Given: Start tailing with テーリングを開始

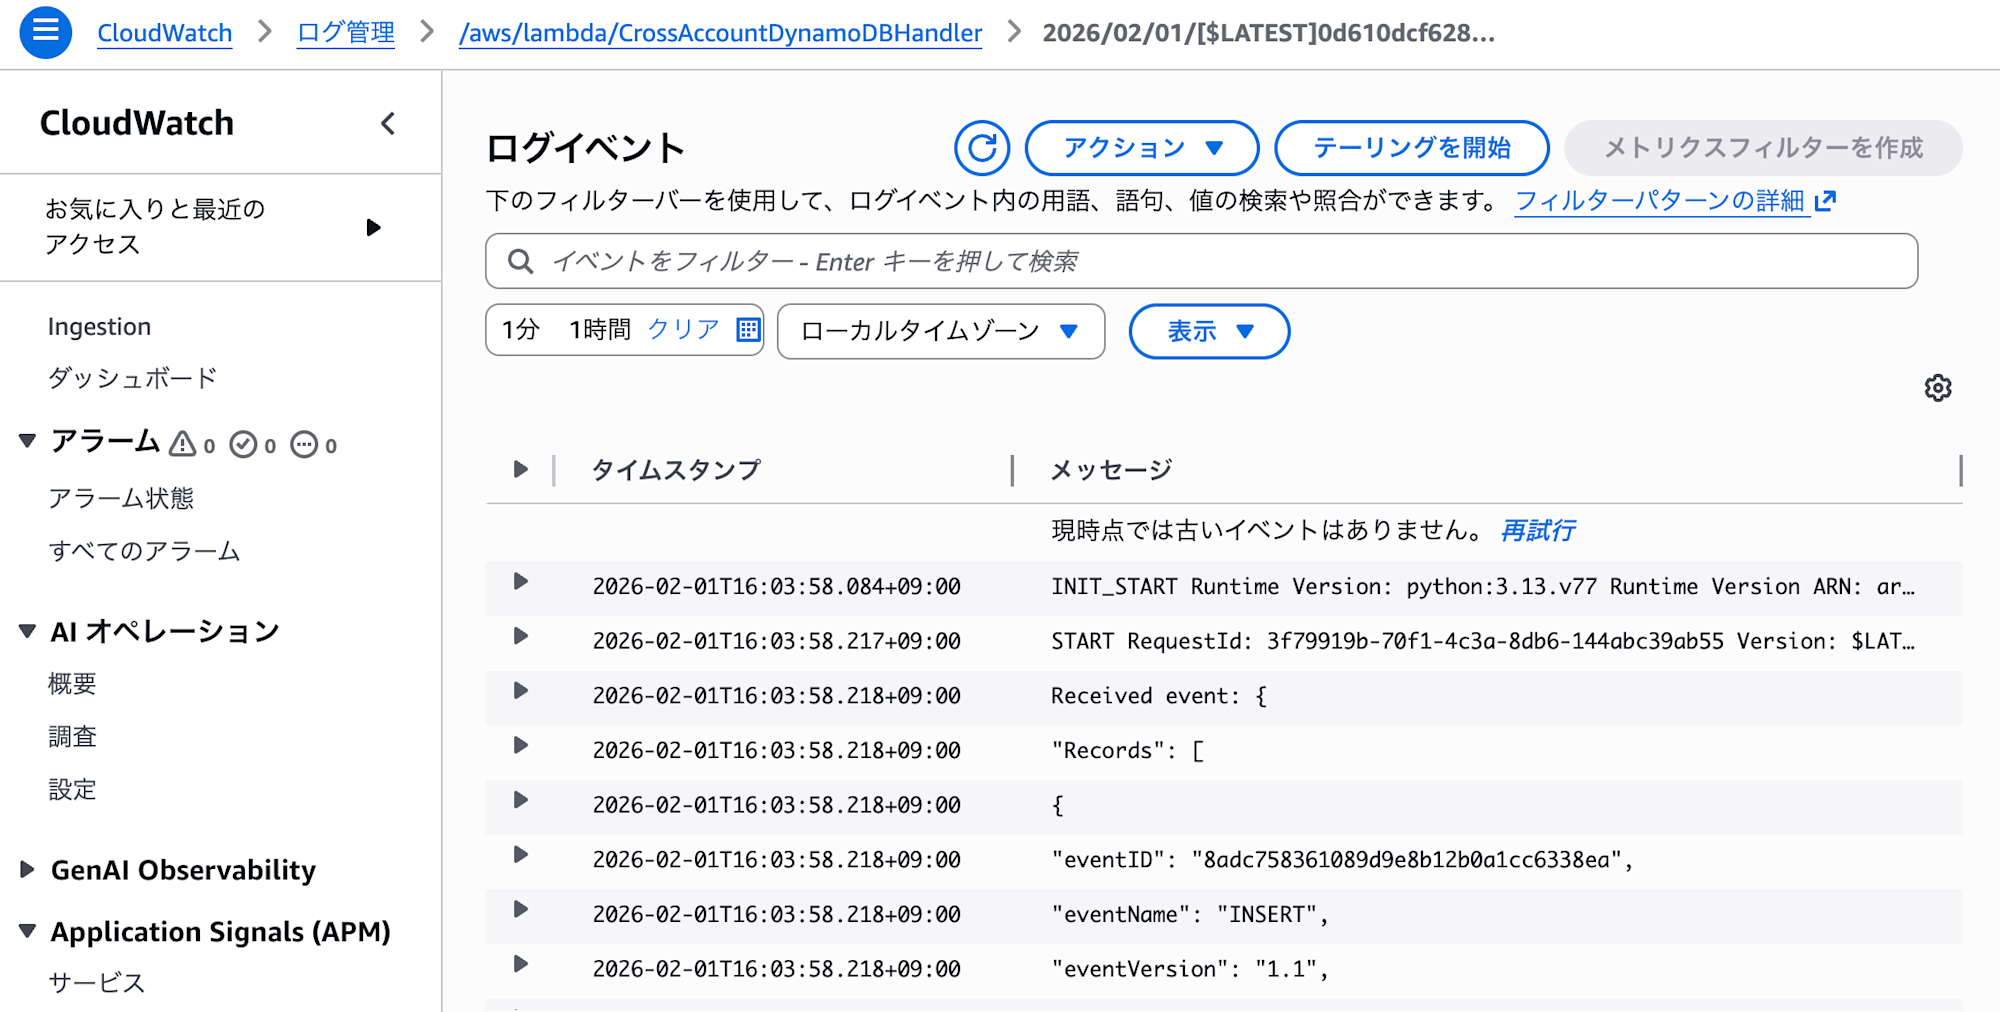Looking at the screenshot, I should pyautogui.click(x=1410, y=147).
